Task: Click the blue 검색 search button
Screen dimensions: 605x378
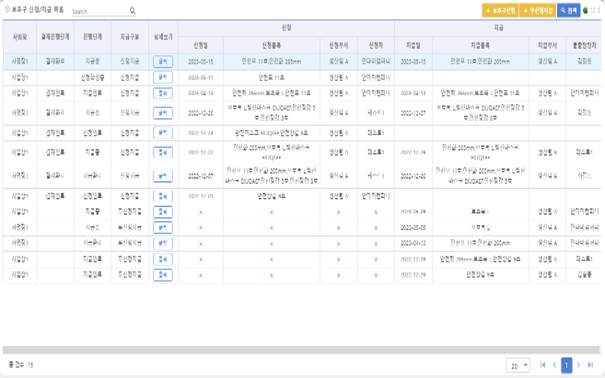Action: click(568, 10)
